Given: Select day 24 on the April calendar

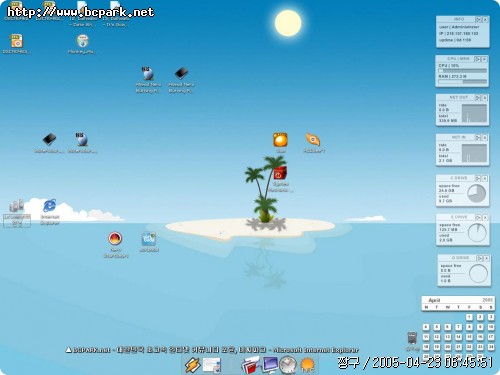Looking at the screenshot, I should click(x=491, y=347).
